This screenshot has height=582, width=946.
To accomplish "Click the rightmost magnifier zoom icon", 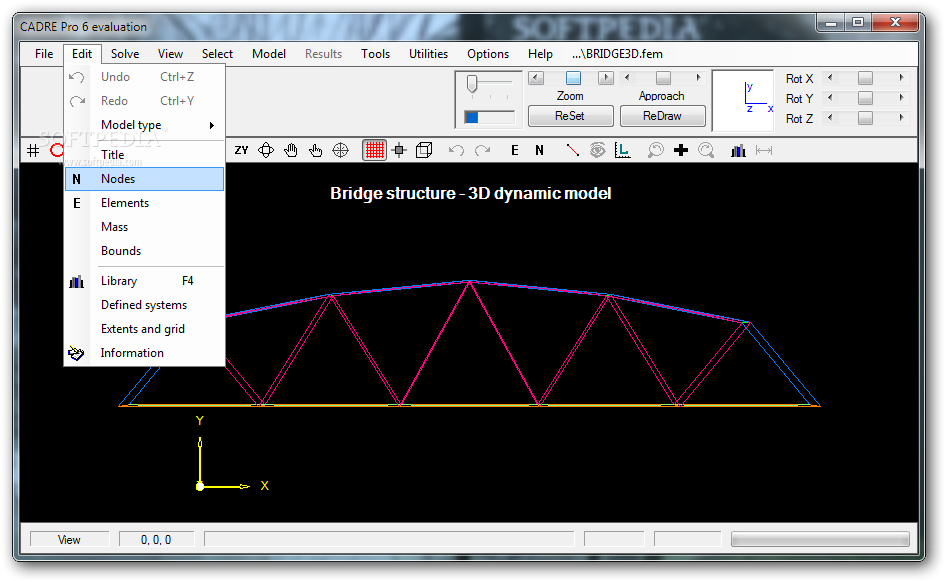I will point(706,150).
